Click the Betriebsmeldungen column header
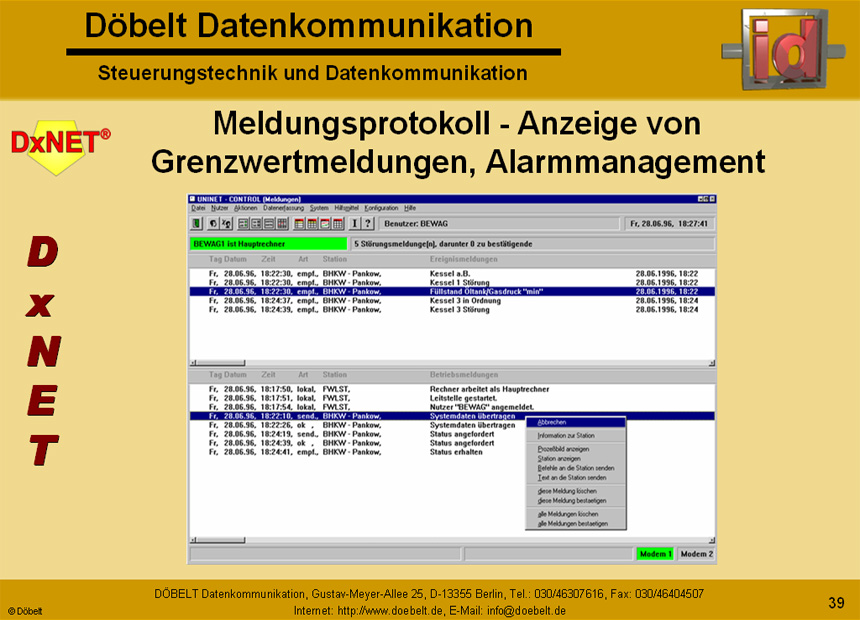This screenshot has height=620, width=860. pos(463,375)
